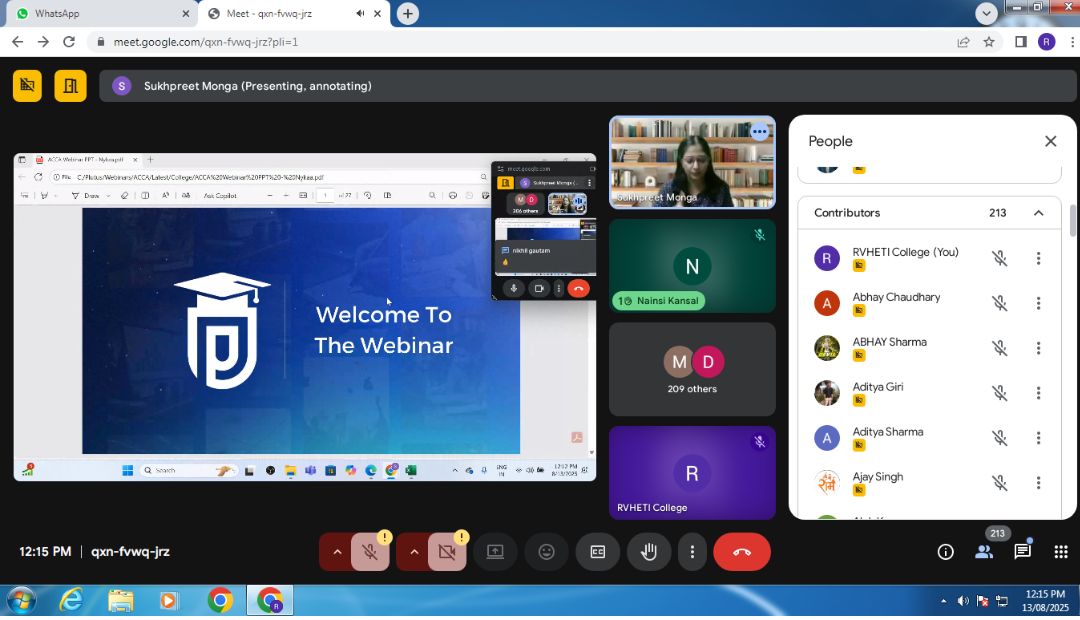Viewport: 1080px width, 620px height.
Task: Collapse the Contributors list
Action: coord(1038,213)
